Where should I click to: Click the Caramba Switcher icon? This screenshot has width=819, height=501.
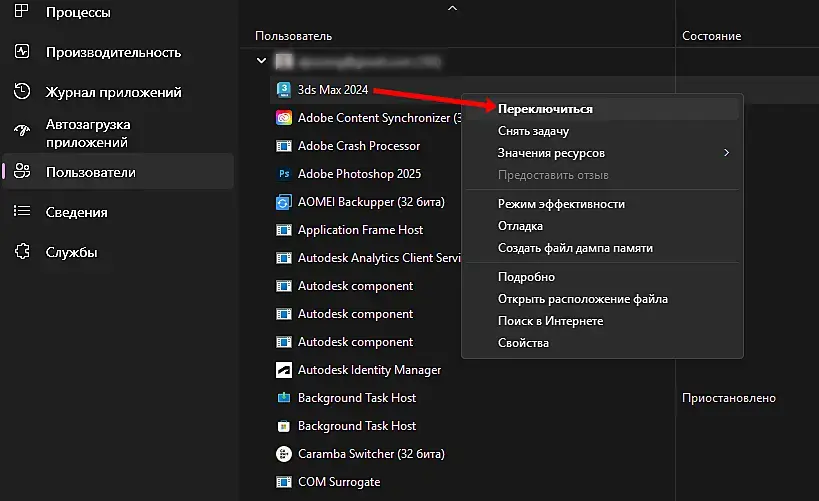[x=283, y=454]
